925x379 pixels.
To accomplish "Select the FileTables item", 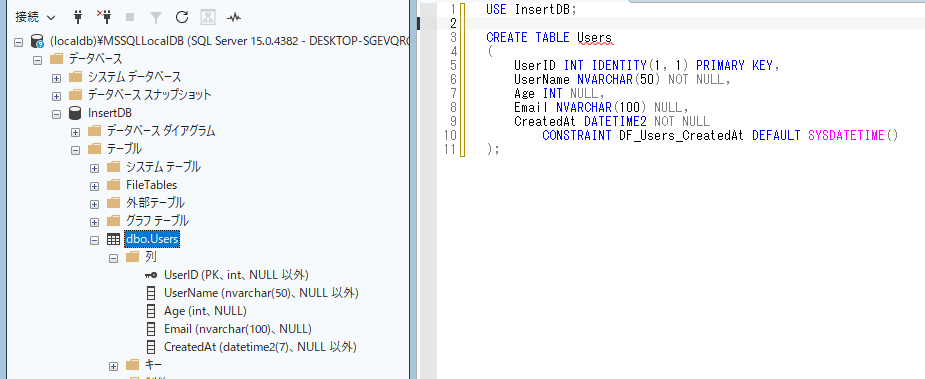I will point(152,185).
